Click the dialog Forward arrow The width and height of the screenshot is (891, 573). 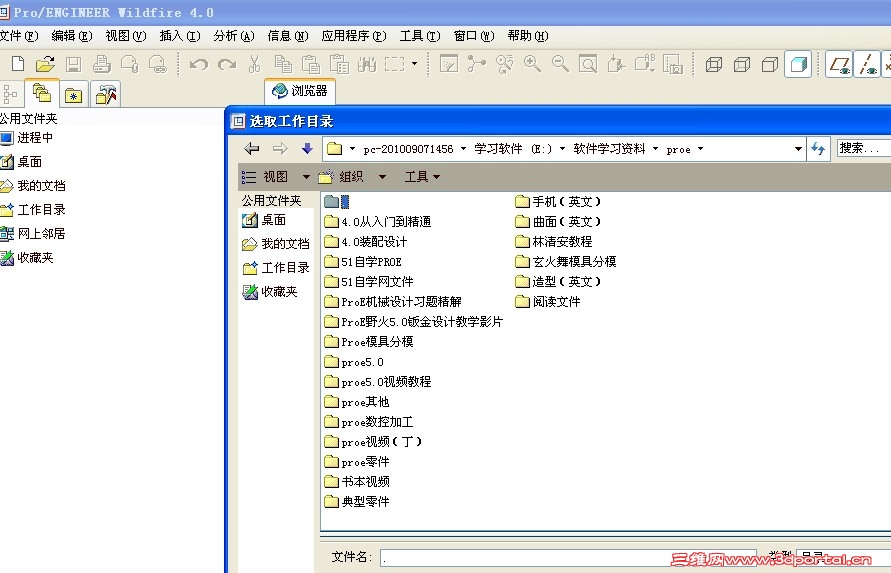click(x=280, y=149)
